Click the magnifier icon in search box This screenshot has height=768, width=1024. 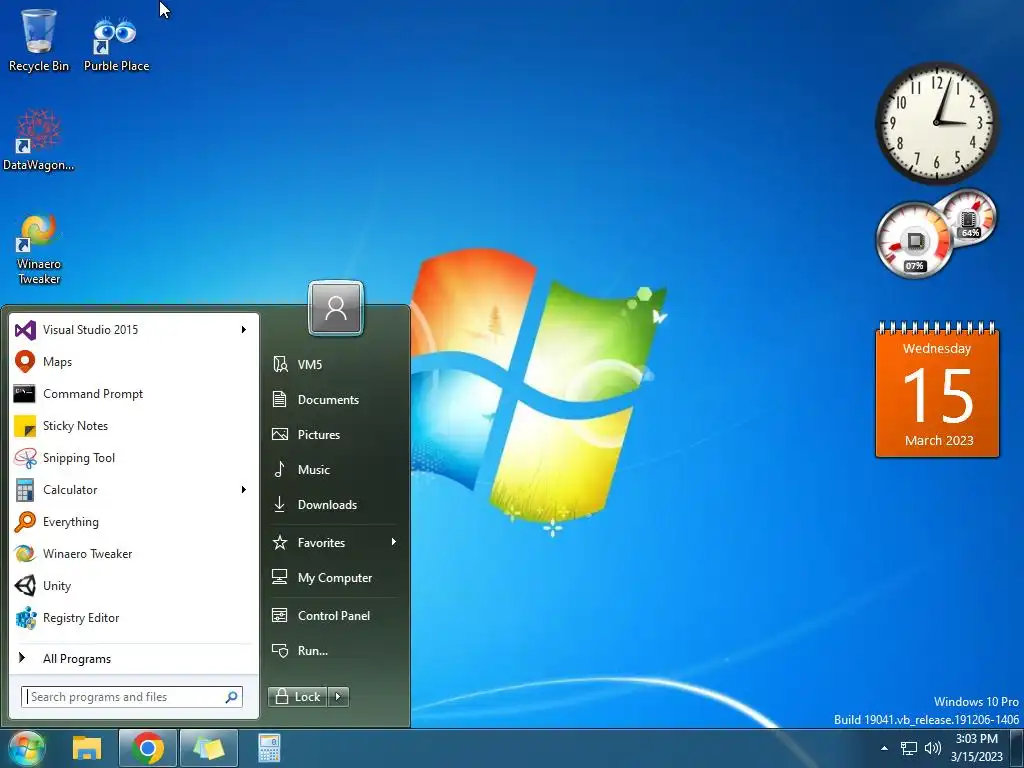[x=231, y=697]
